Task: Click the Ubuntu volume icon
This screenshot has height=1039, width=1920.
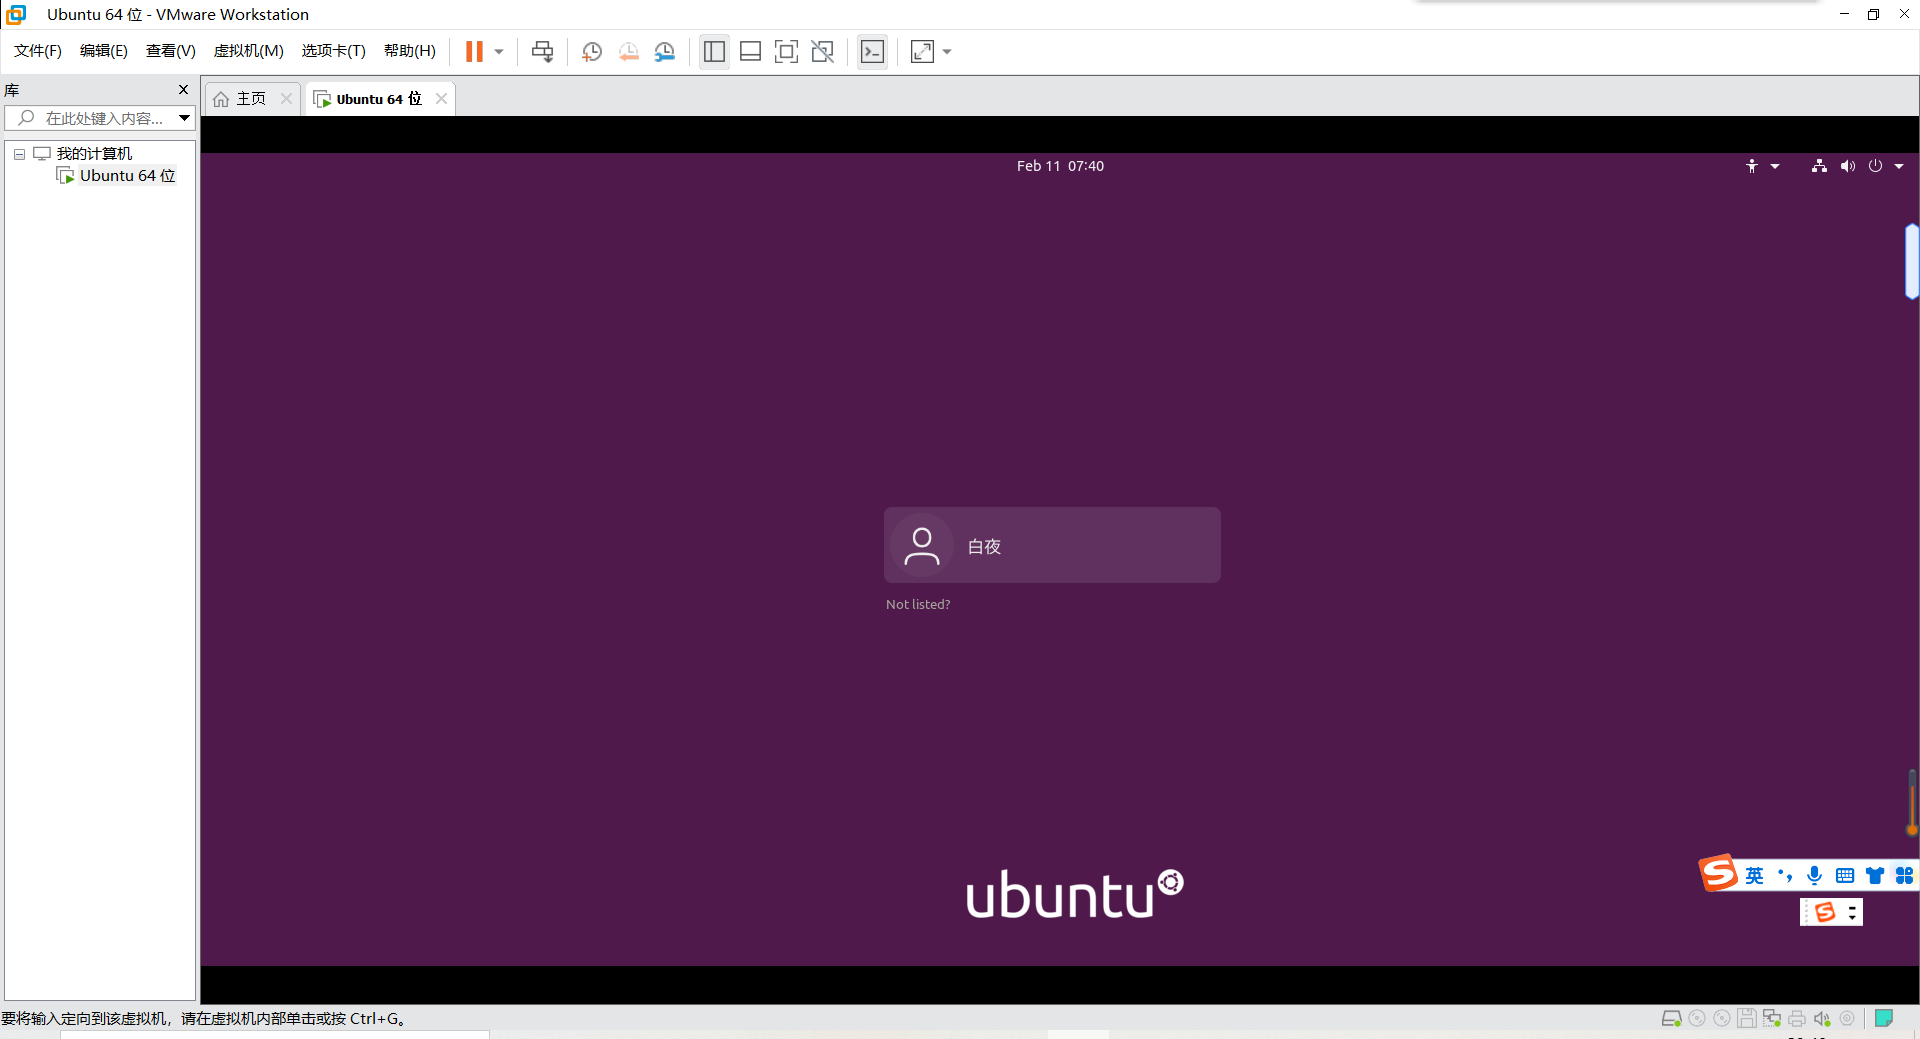Action: coord(1847,166)
